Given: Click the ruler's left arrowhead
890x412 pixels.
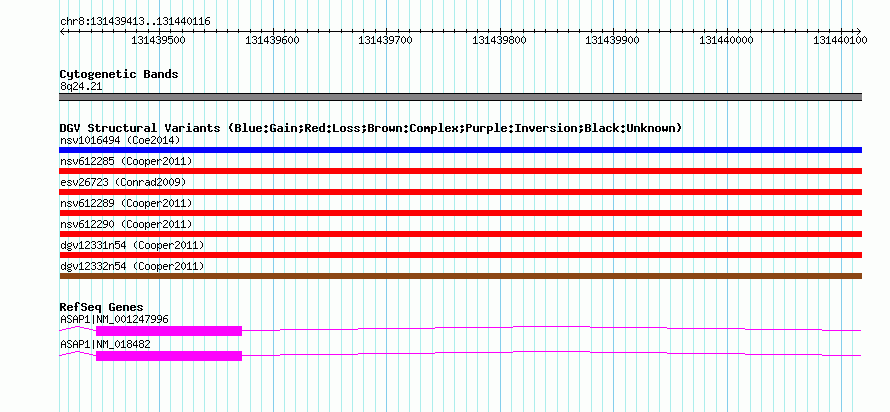Looking at the screenshot, I should tap(62, 31).
